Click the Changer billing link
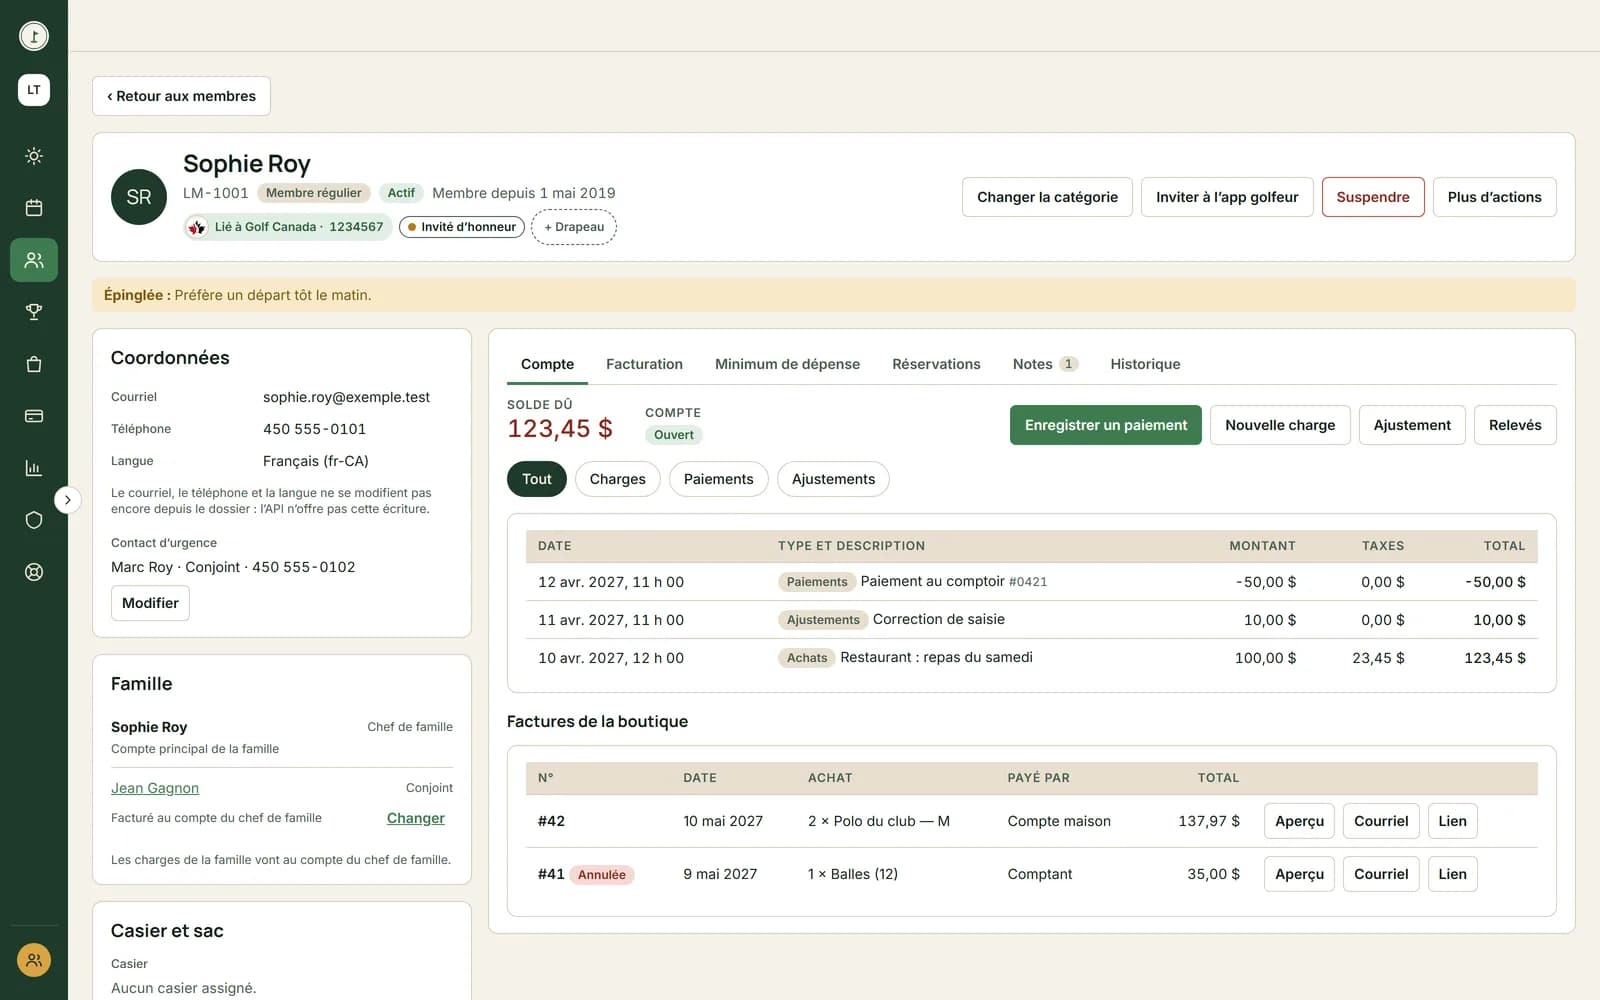Viewport: 1600px width, 1000px height. tap(416, 818)
